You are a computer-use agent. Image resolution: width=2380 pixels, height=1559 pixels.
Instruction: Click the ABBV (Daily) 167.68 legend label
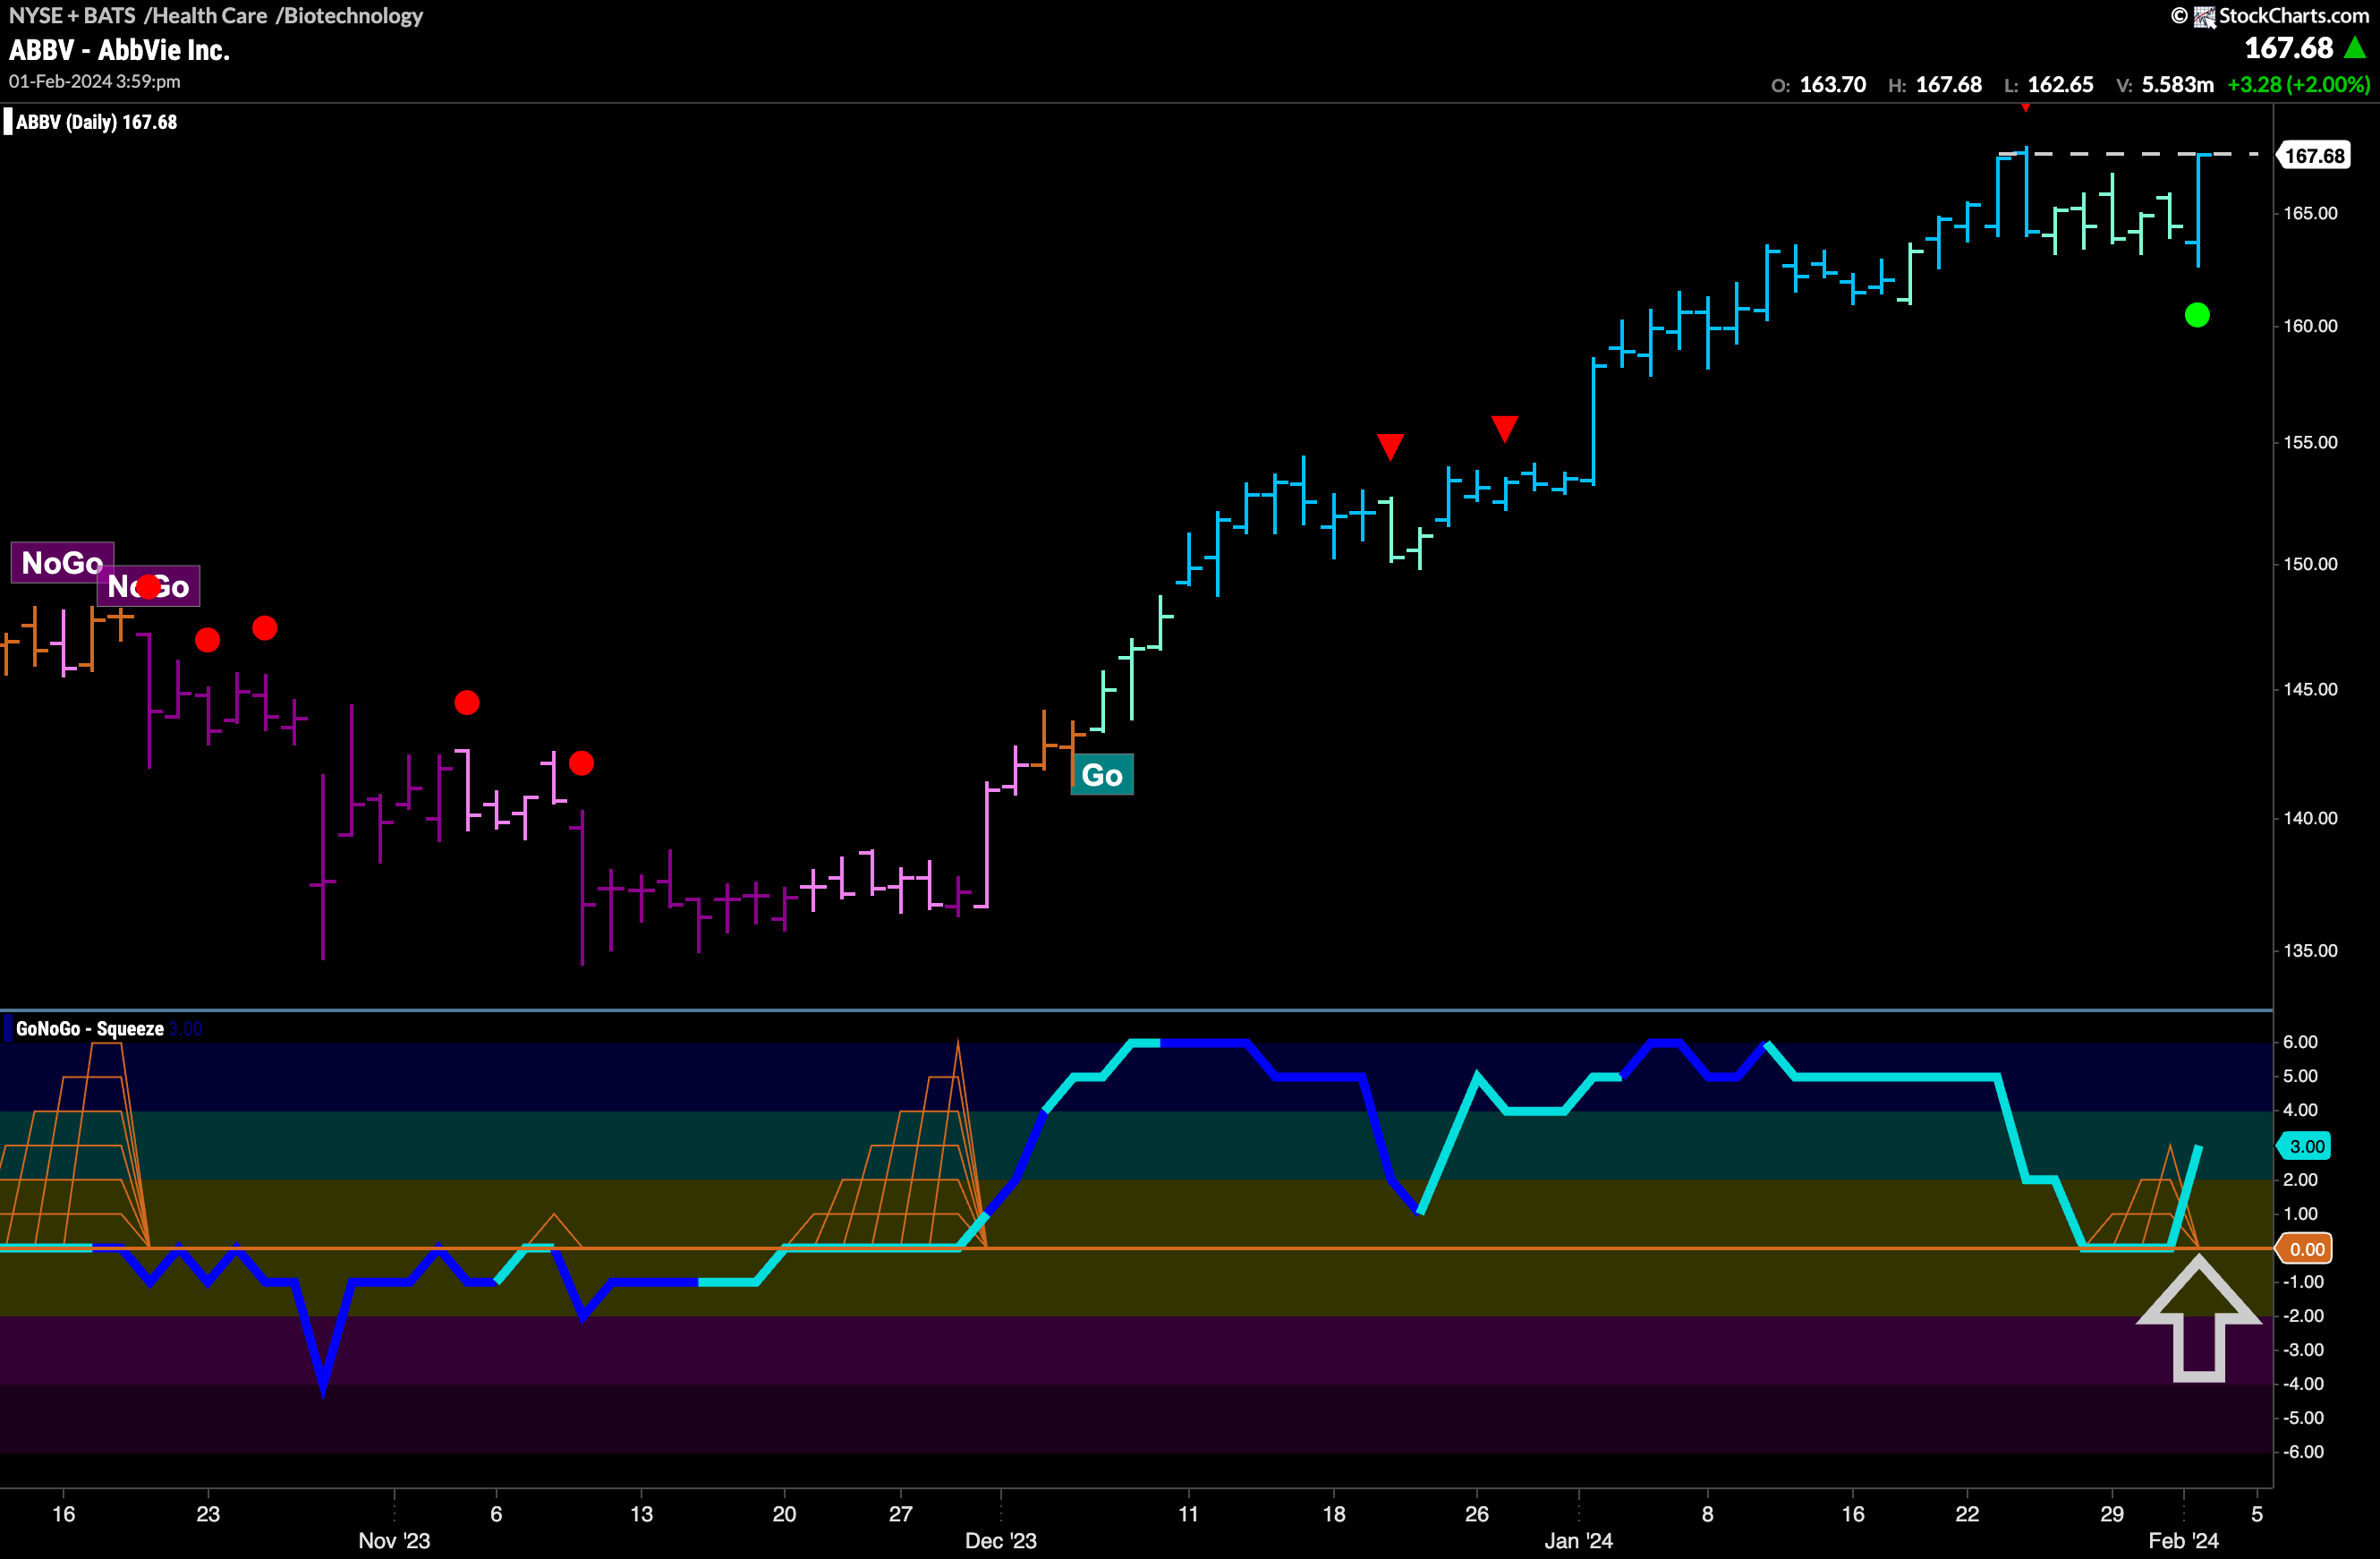click(x=96, y=122)
